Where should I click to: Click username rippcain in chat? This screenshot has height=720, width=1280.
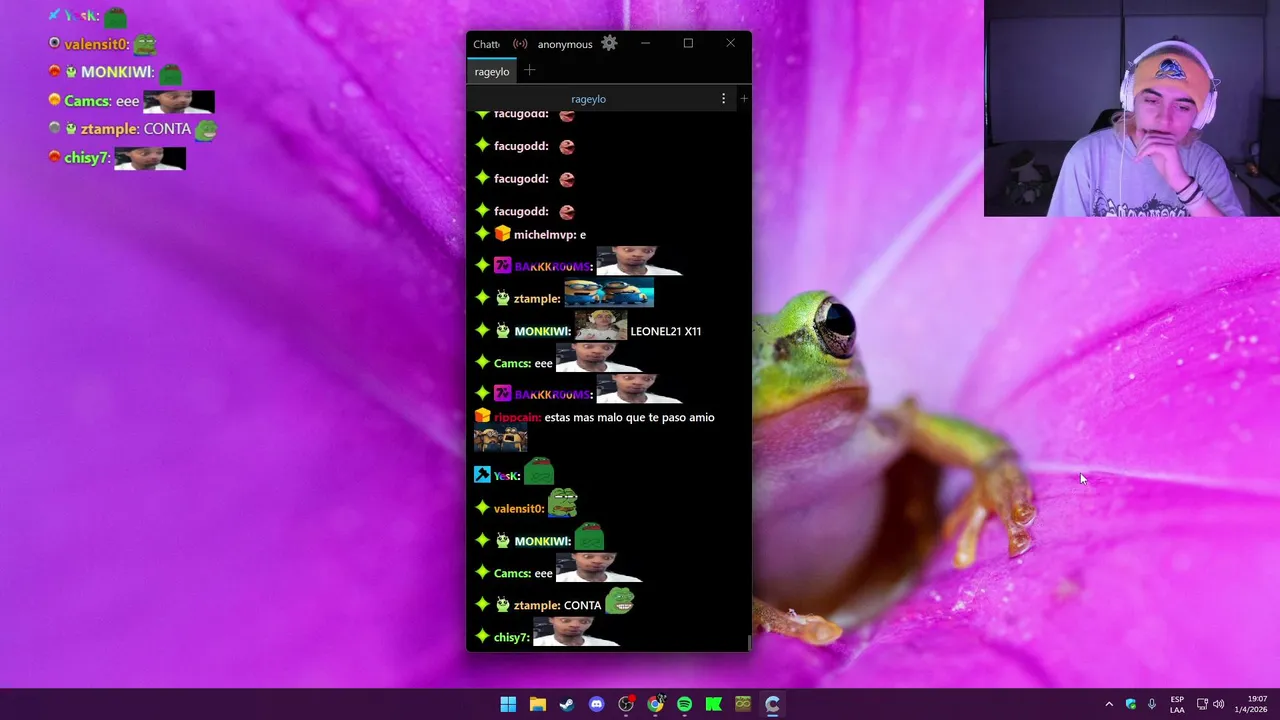click(x=517, y=418)
